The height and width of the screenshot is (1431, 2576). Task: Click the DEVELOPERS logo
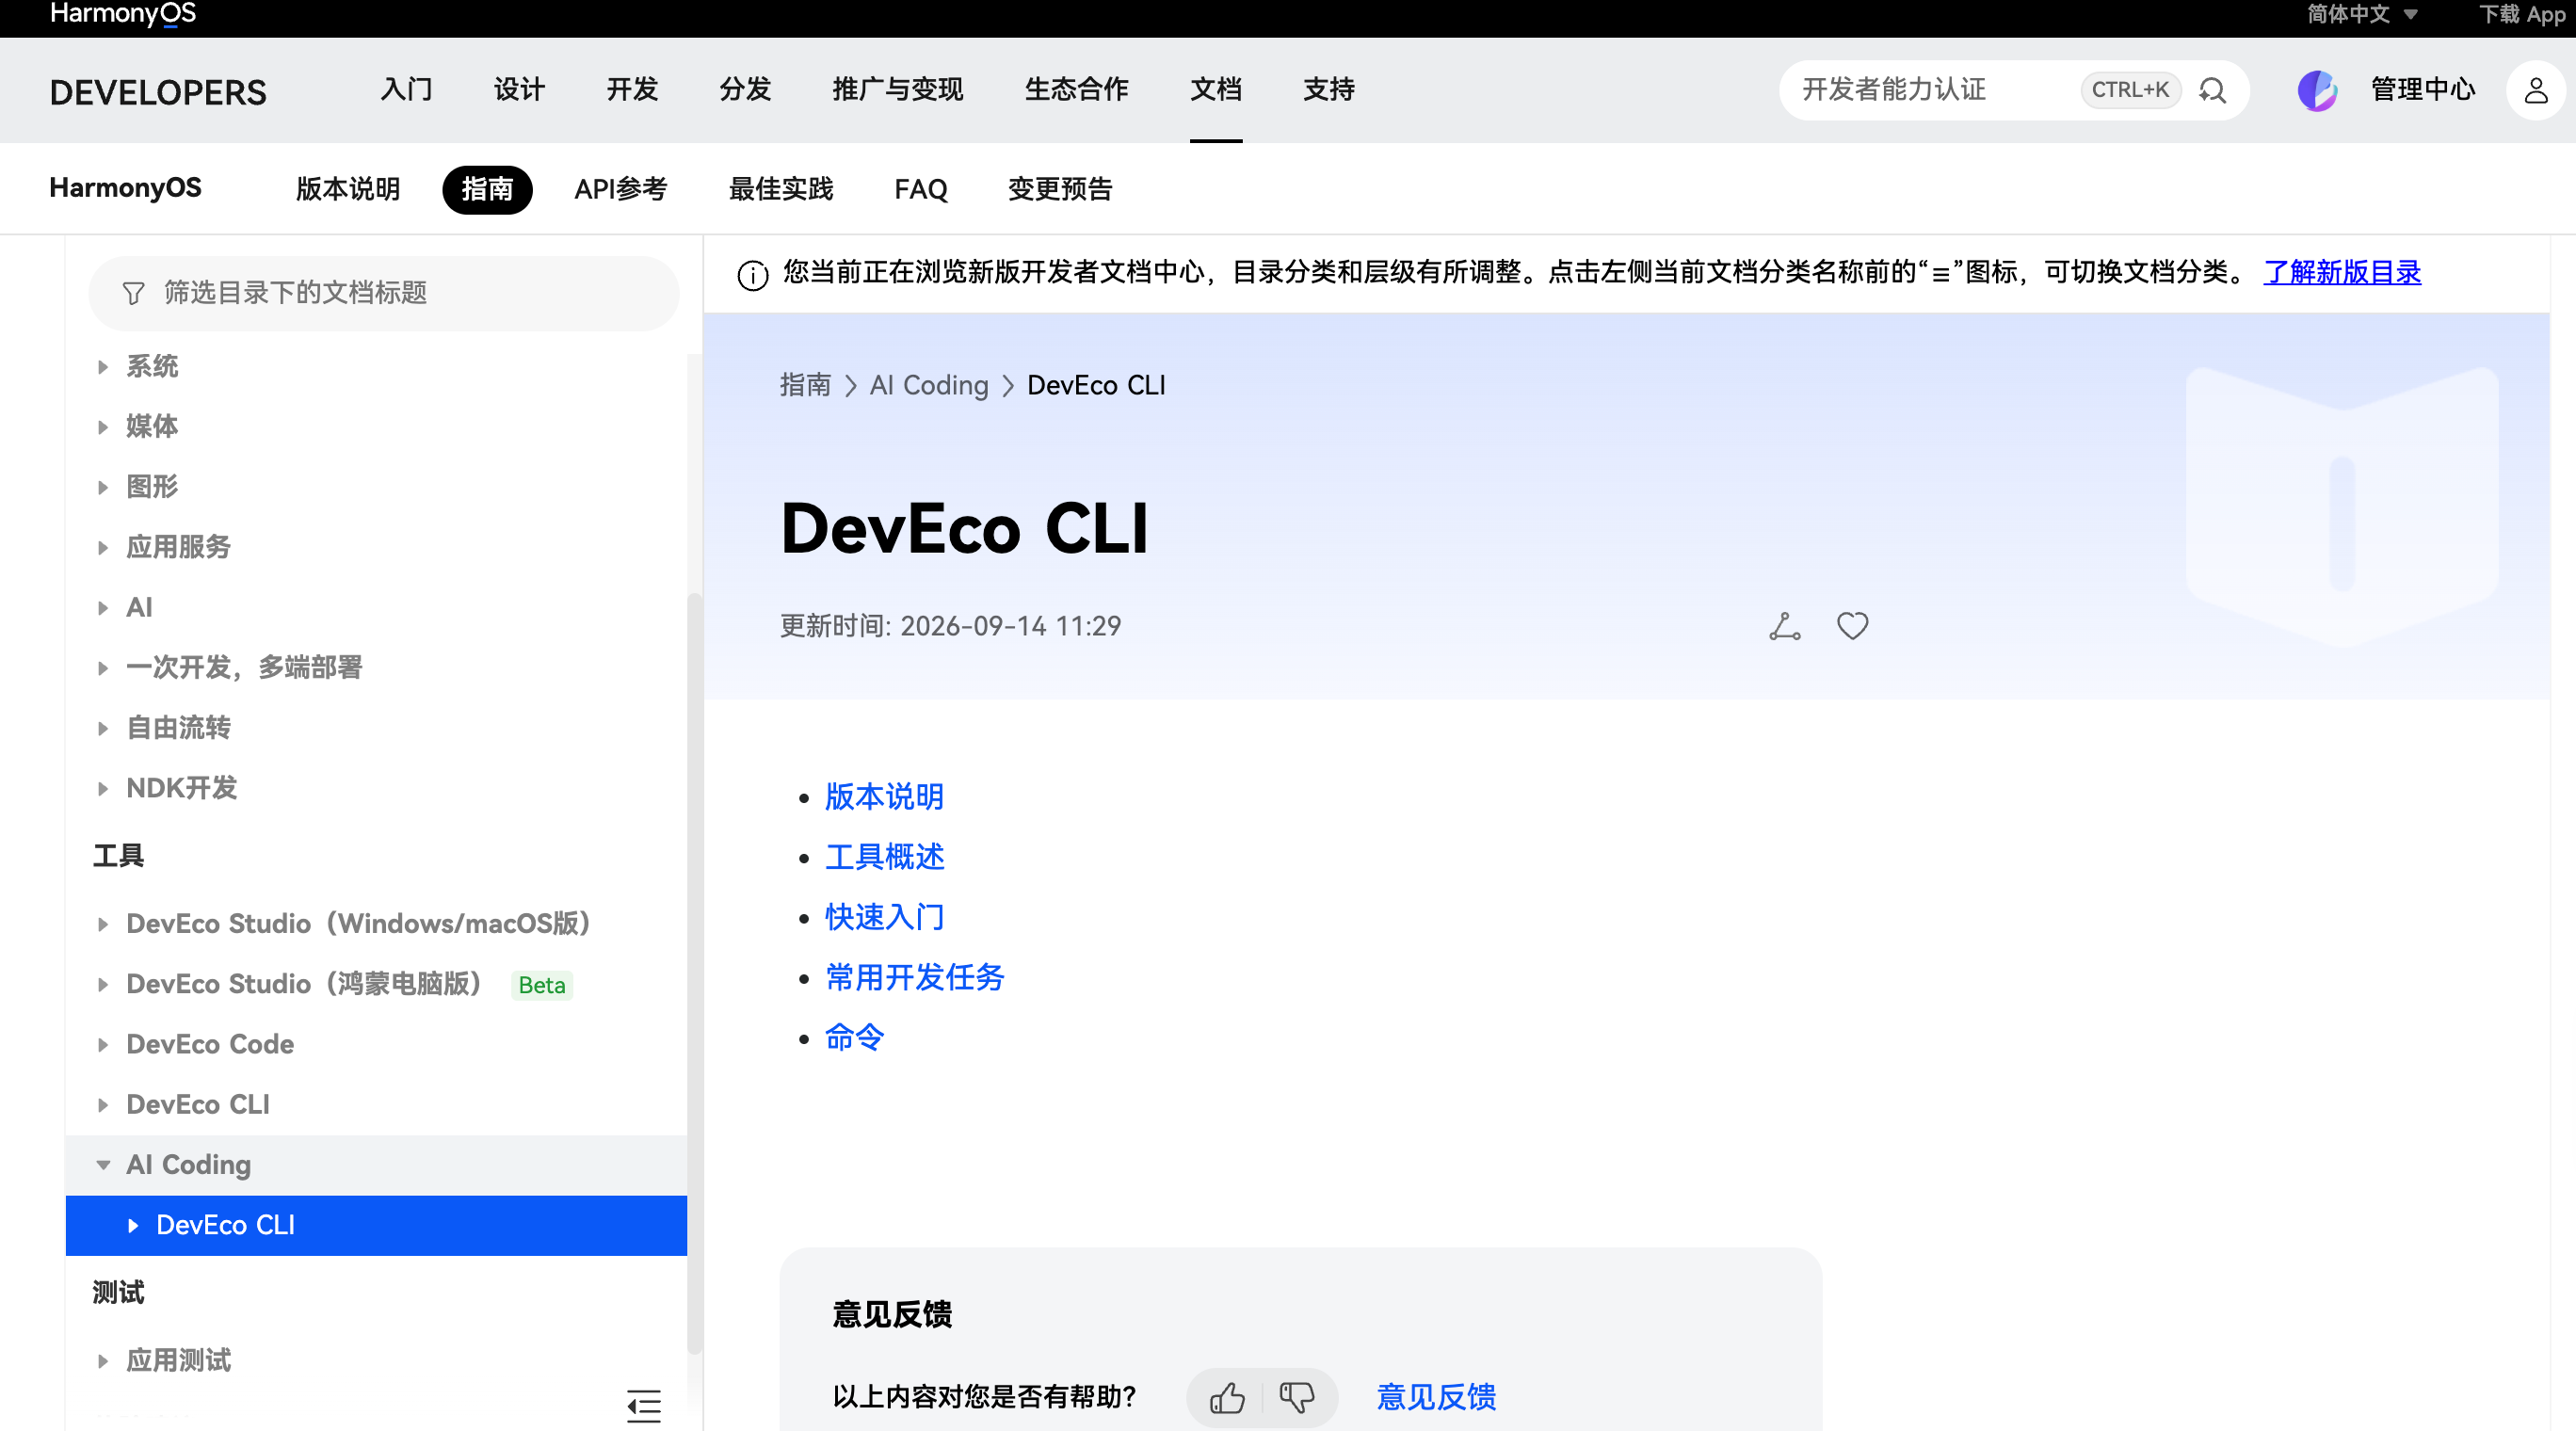[158, 92]
